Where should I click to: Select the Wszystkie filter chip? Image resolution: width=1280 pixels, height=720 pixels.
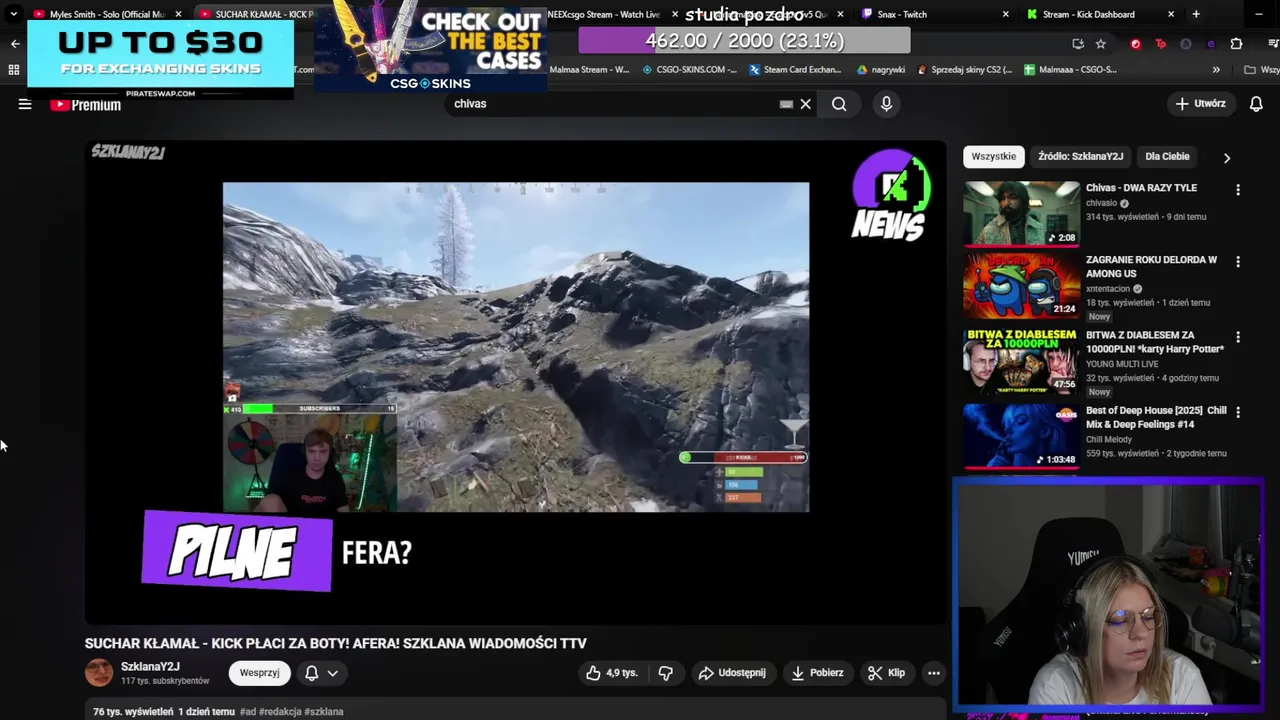click(x=993, y=156)
